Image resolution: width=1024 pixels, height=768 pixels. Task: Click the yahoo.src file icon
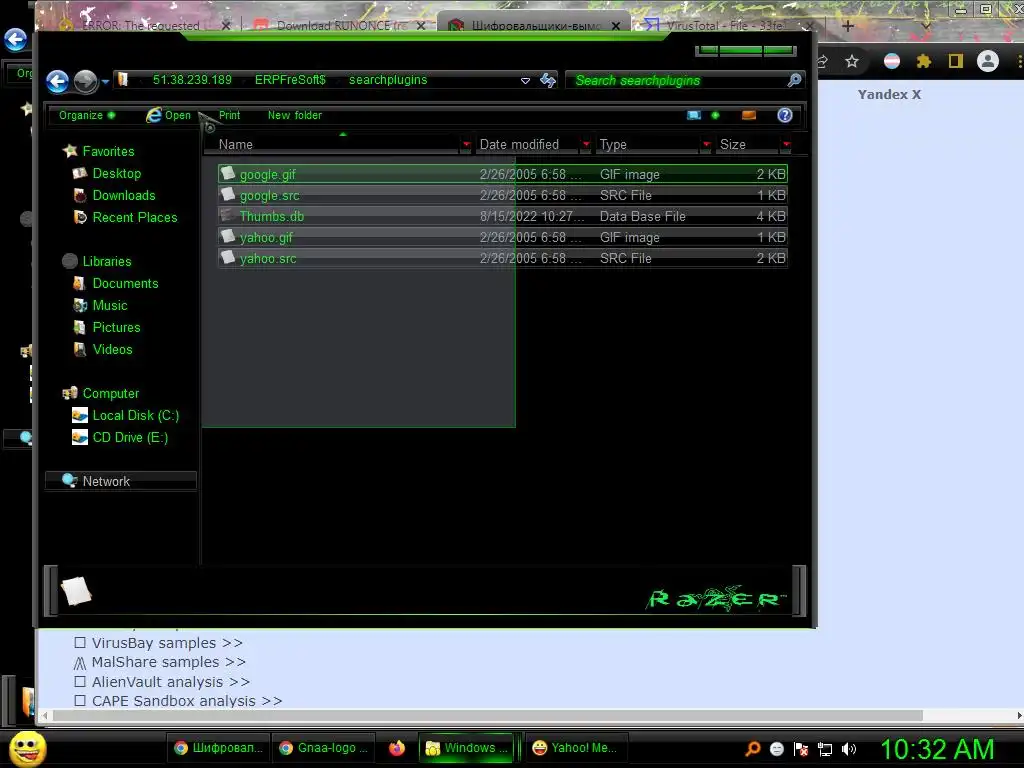coord(227,257)
